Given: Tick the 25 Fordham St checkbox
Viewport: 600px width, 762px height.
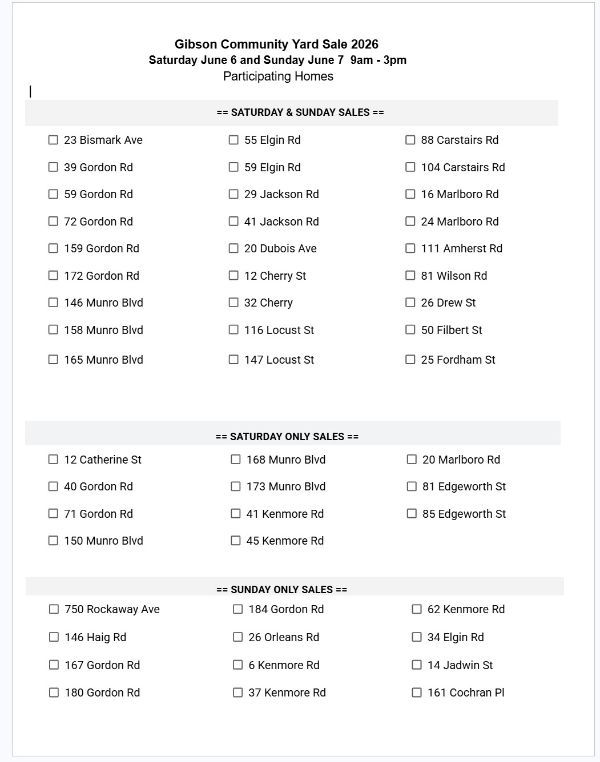Looking at the screenshot, I should [410, 360].
